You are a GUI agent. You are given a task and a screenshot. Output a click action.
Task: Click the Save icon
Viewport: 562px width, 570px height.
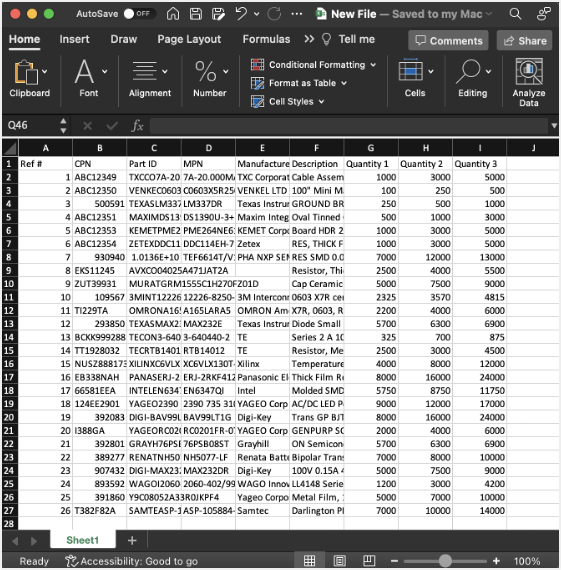(196, 14)
